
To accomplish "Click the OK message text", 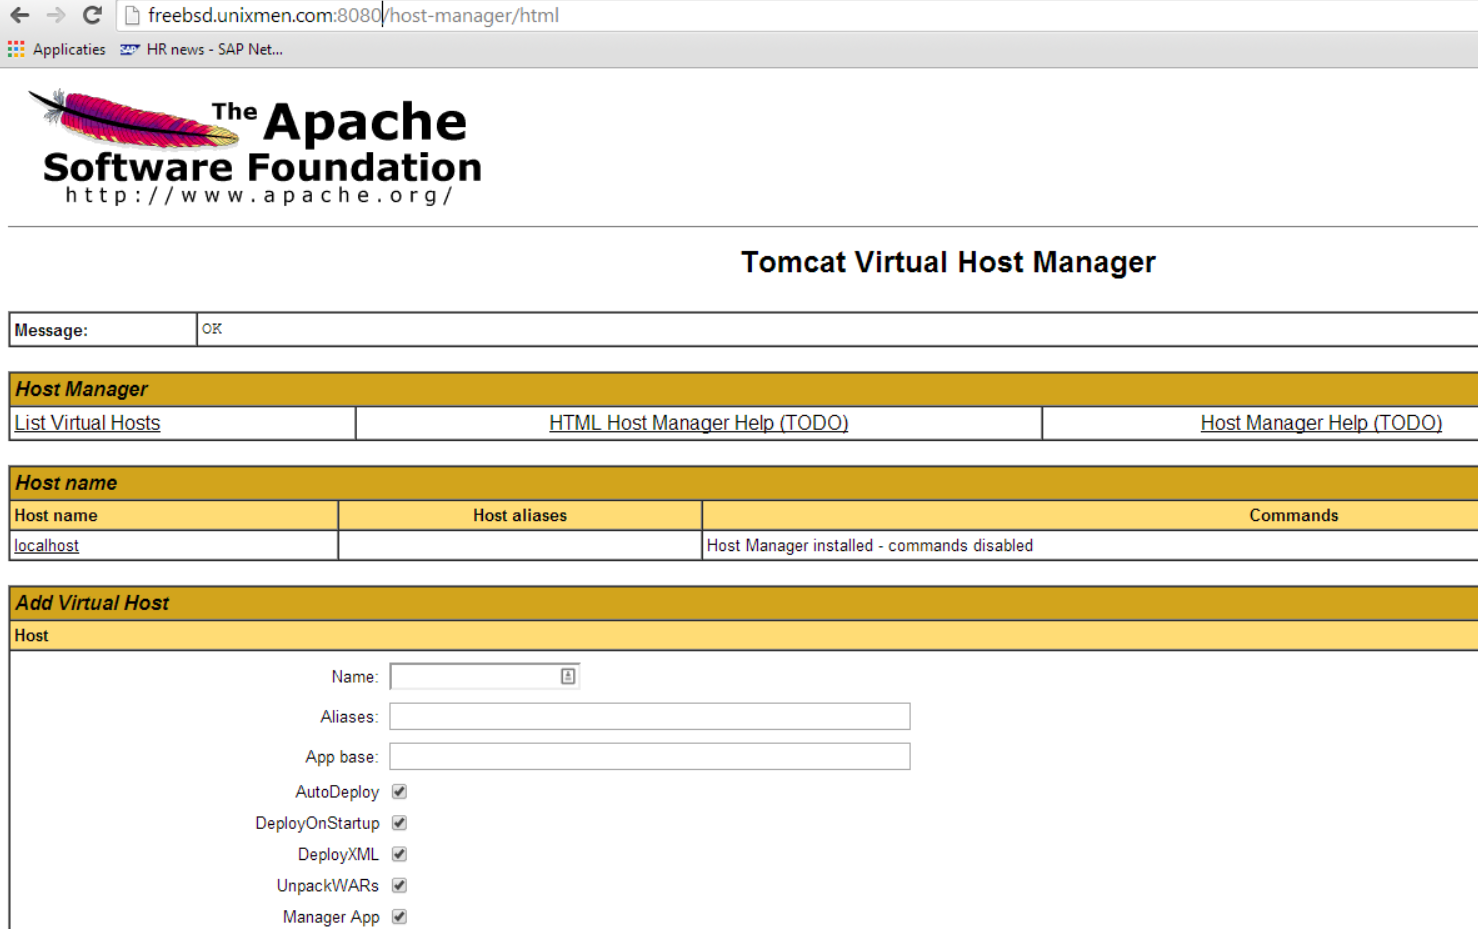I will coord(212,329).
